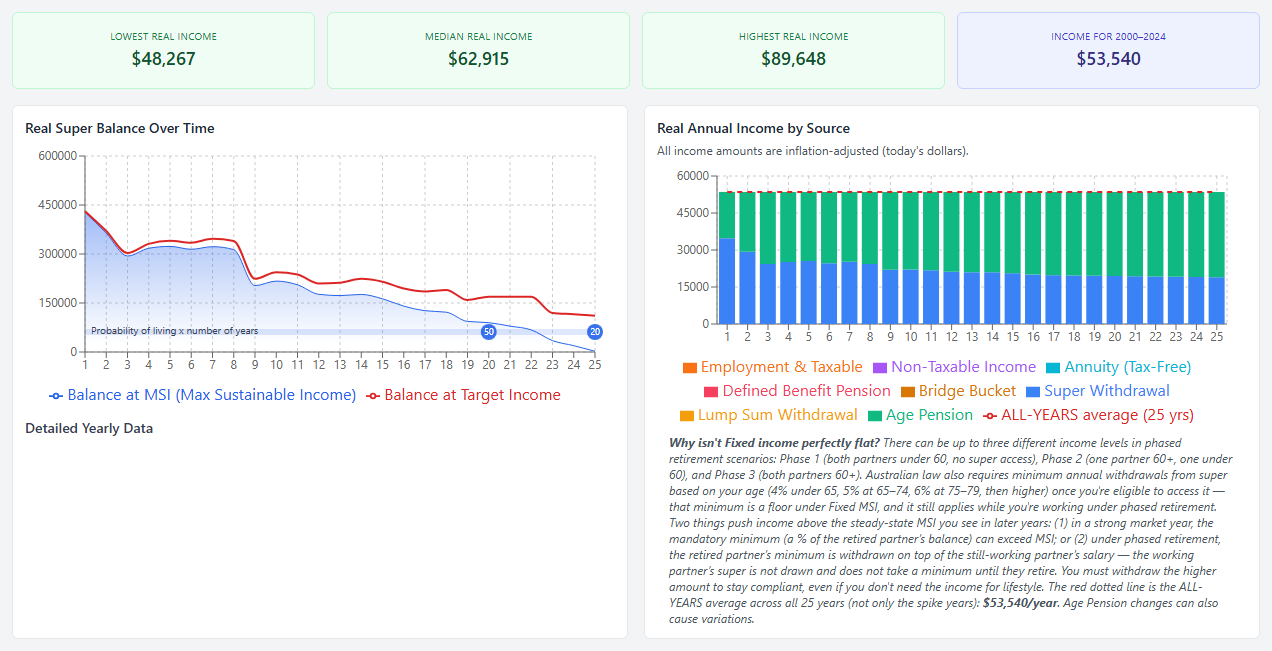Click the 'Why isn't Fixed income perfectly flat?' text

tap(775, 442)
